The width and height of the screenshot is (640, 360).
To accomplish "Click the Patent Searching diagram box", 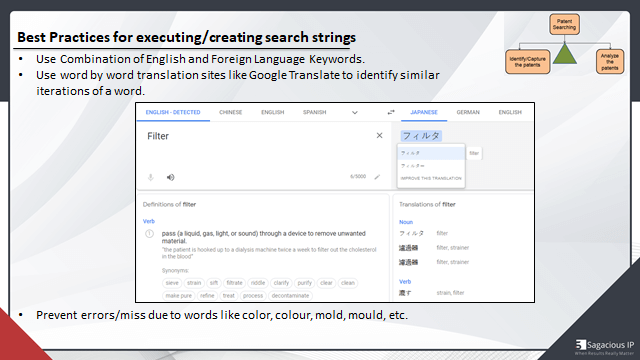I will [564, 24].
